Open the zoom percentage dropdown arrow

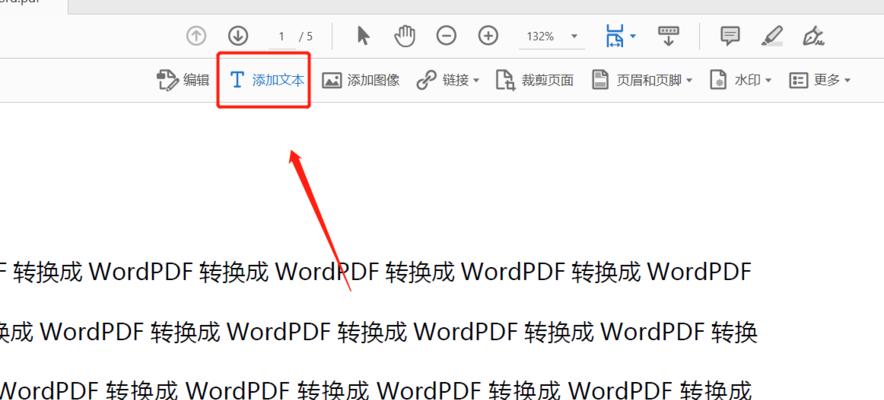pyautogui.click(x=574, y=37)
